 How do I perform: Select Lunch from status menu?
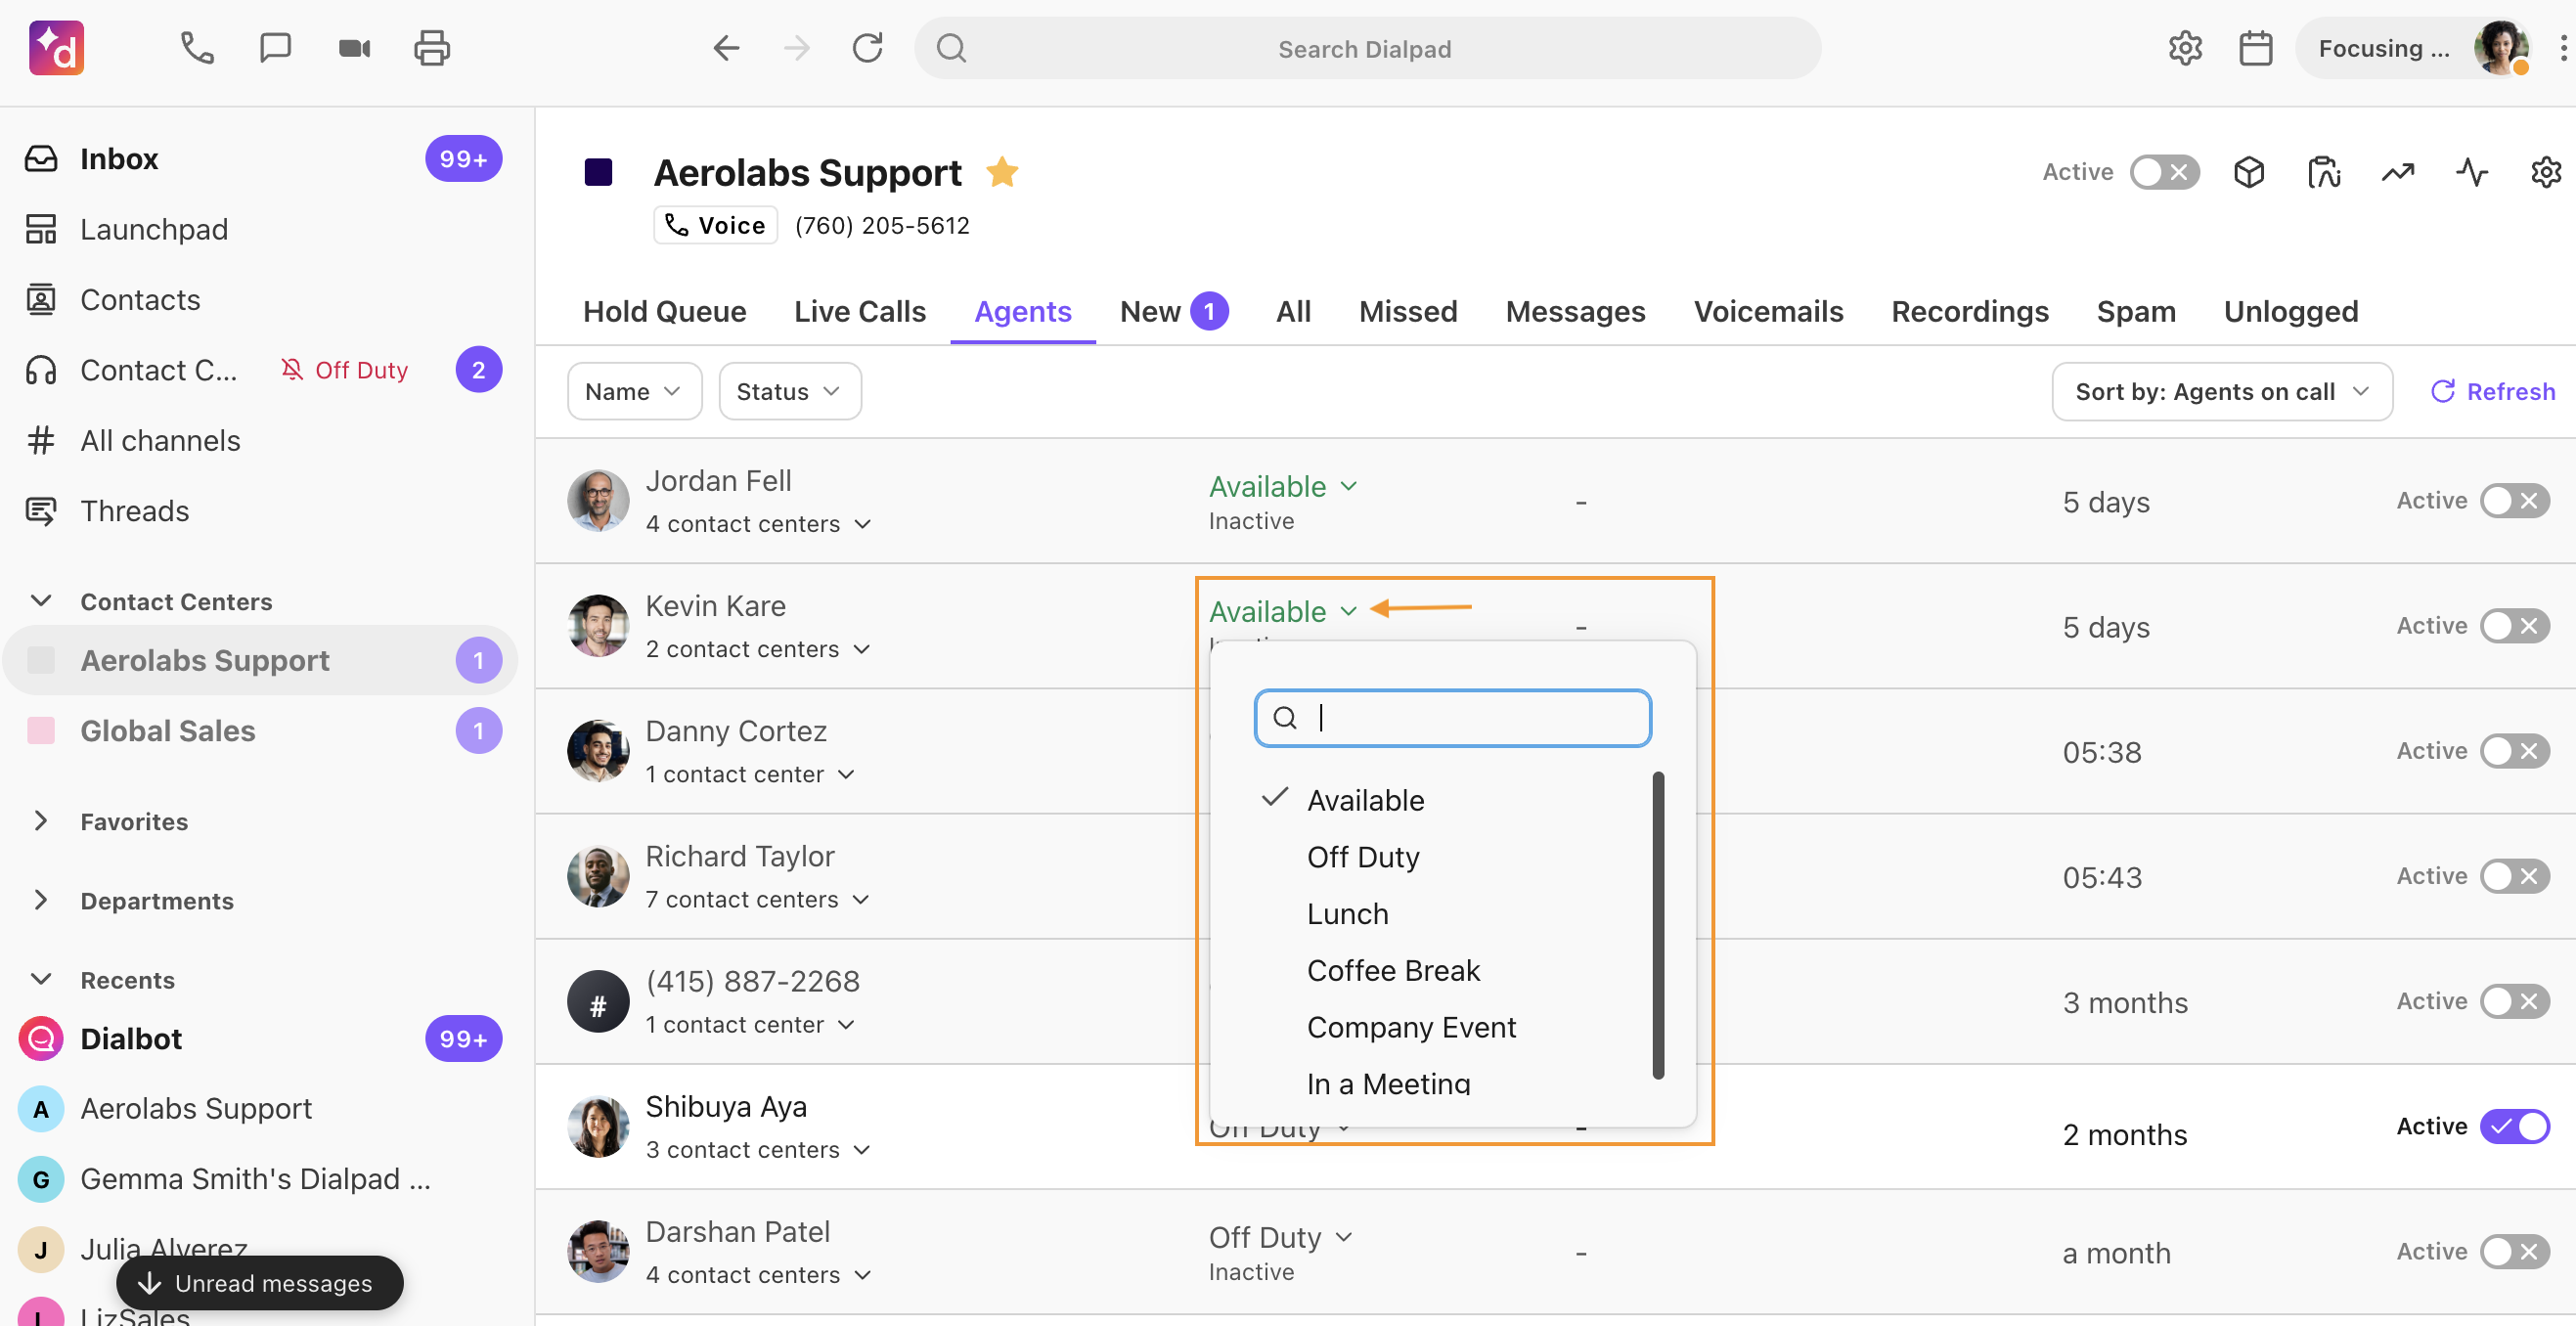(1347, 914)
